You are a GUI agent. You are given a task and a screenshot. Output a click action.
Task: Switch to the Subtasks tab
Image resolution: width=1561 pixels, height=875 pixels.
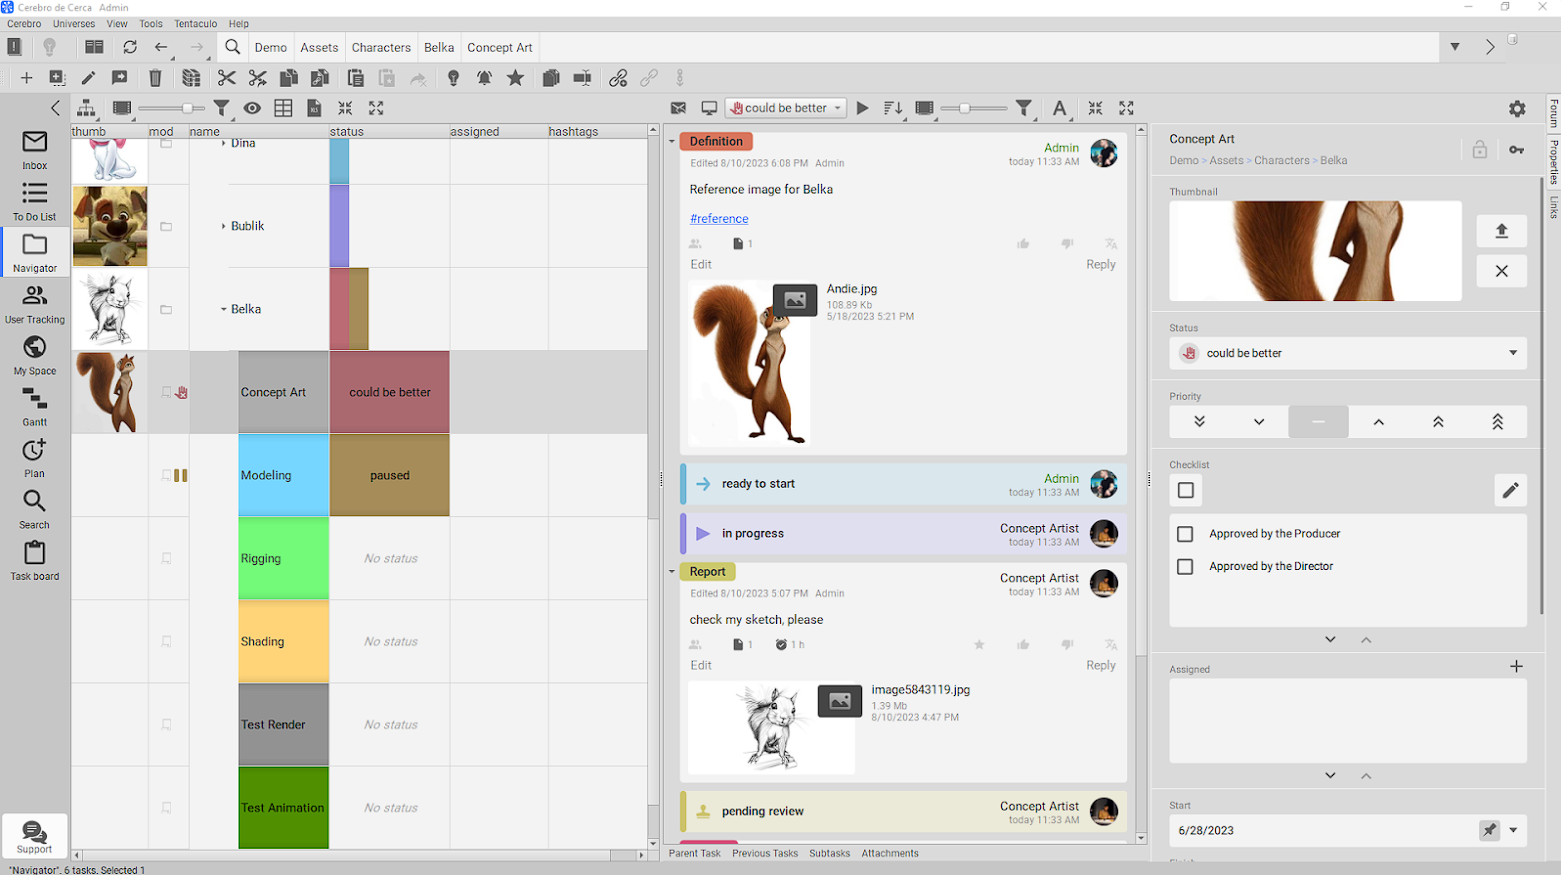tap(829, 853)
